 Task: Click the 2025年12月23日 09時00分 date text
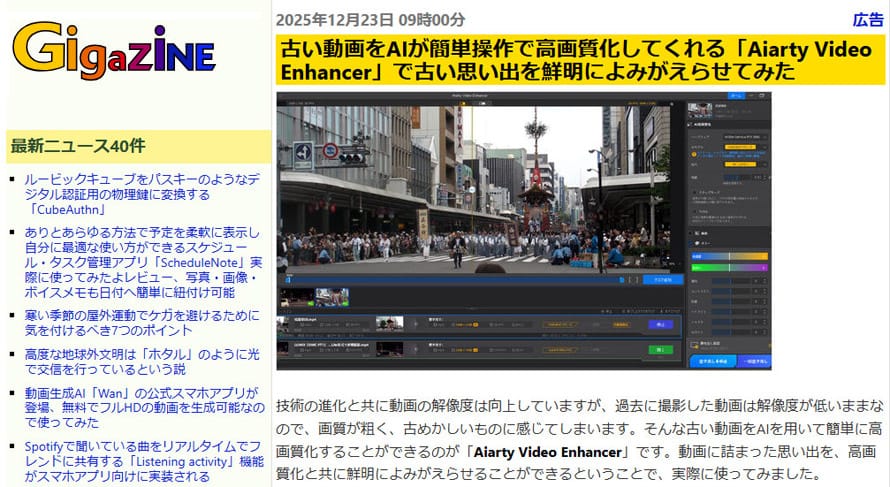[370, 20]
